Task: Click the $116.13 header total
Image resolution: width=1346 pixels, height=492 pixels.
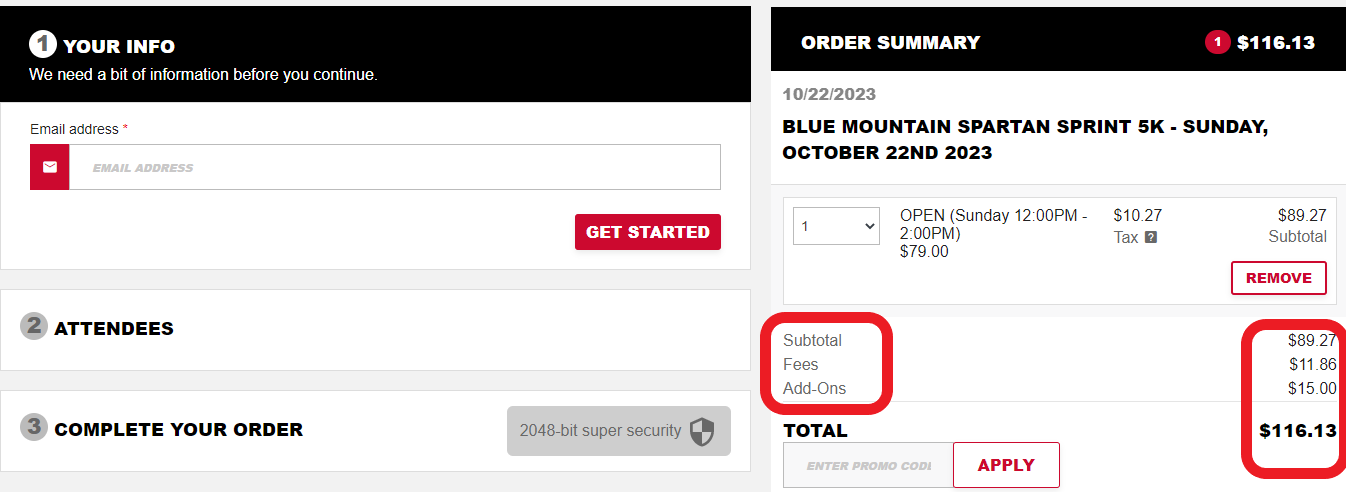Action: tap(1276, 43)
